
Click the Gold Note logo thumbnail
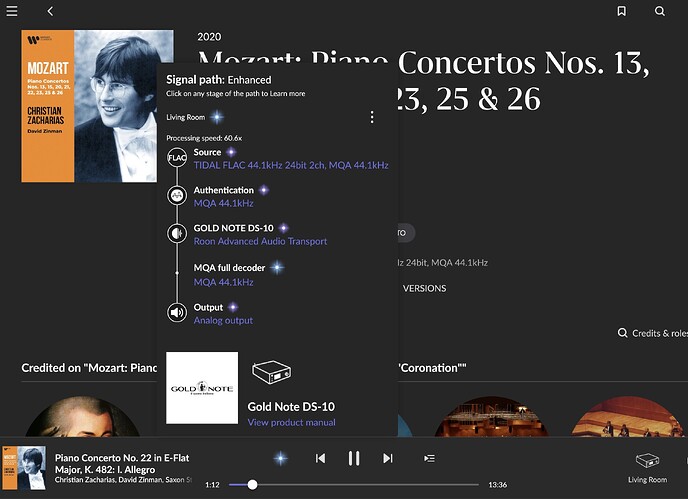[x=202, y=388]
